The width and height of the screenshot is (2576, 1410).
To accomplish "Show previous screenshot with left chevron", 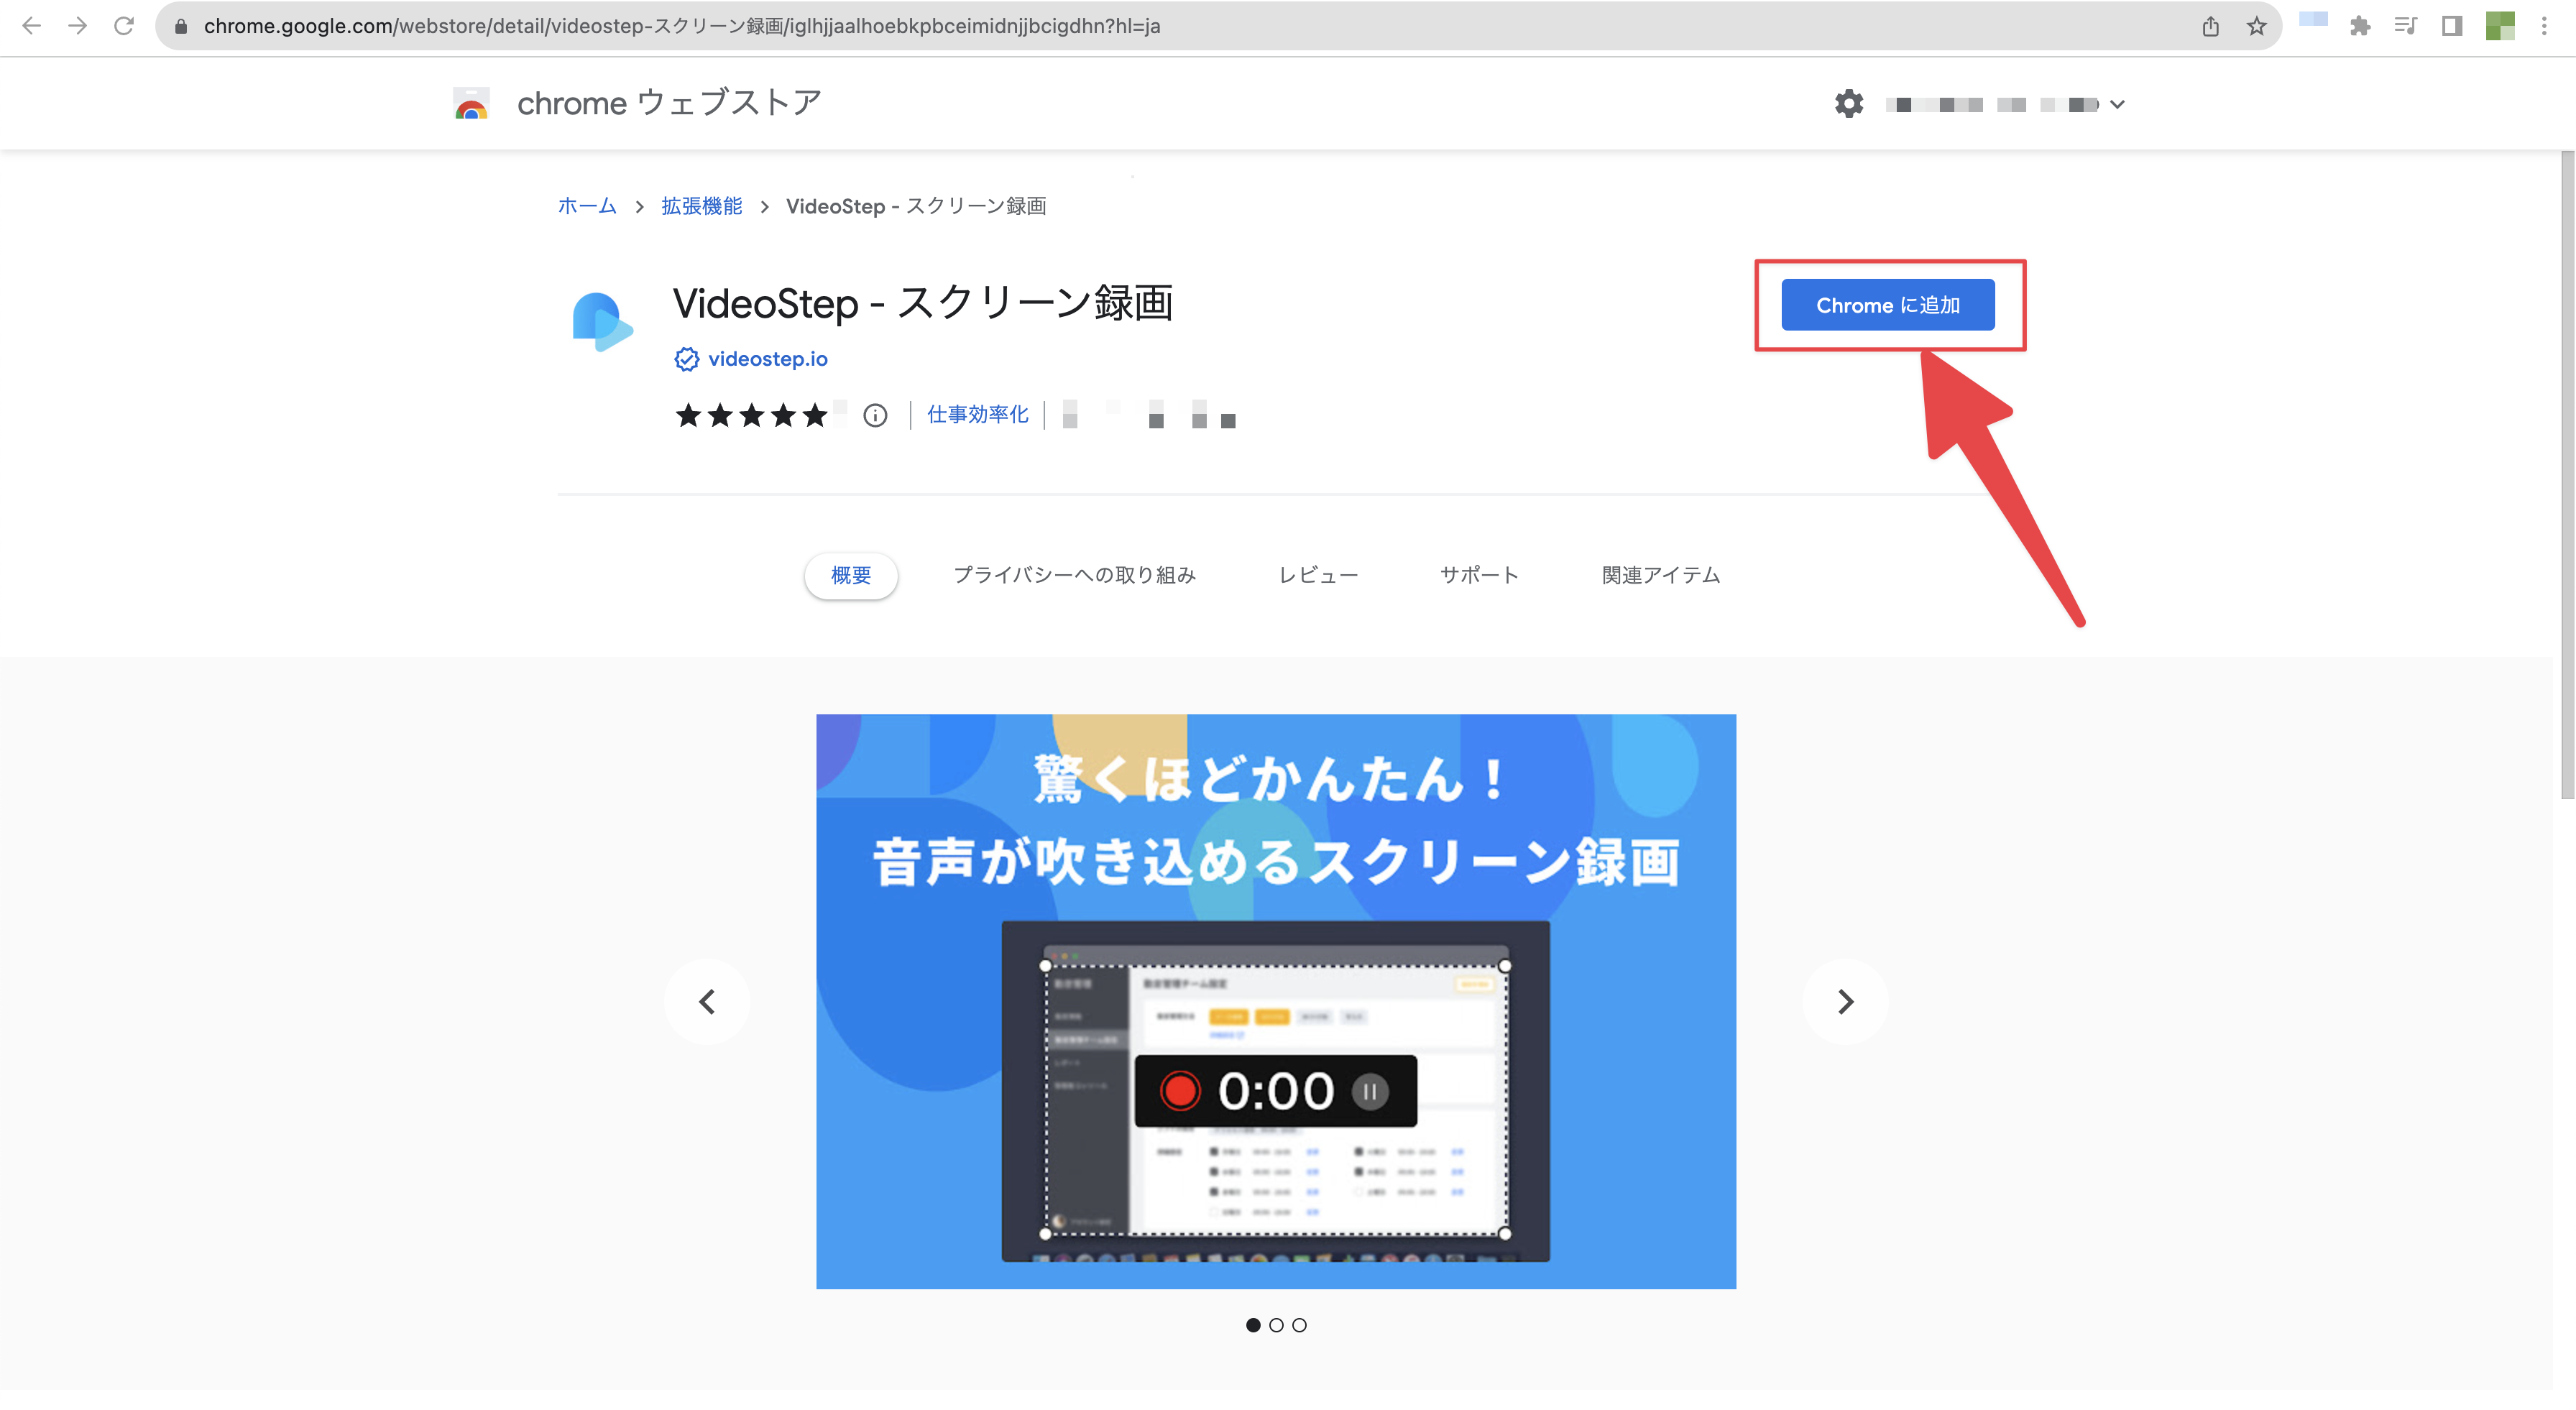I will click(x=707, y=1001).
